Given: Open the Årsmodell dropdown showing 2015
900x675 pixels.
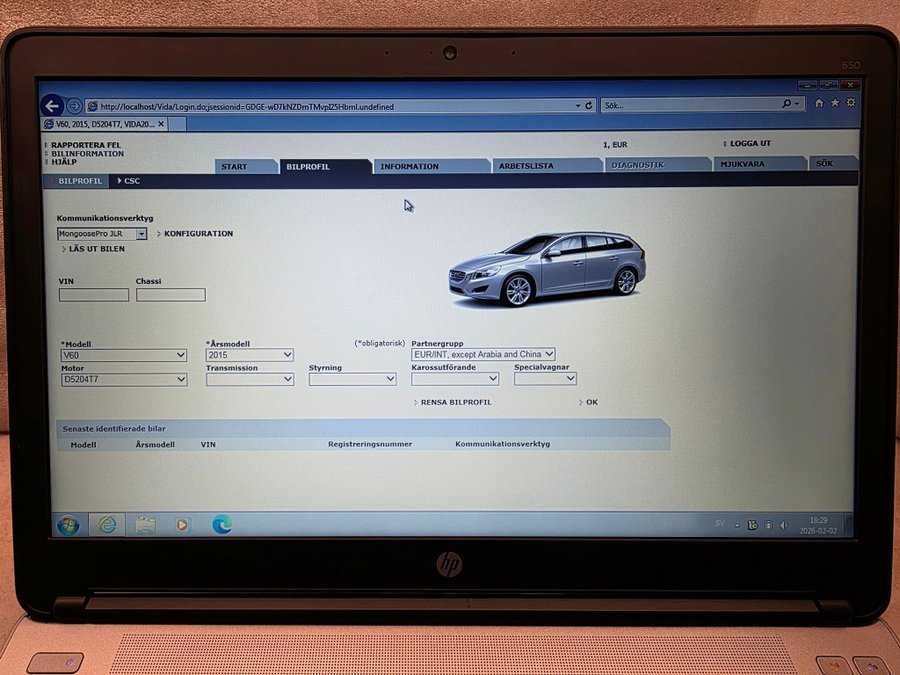Looking at the screenshot, I should pos(249,355).
